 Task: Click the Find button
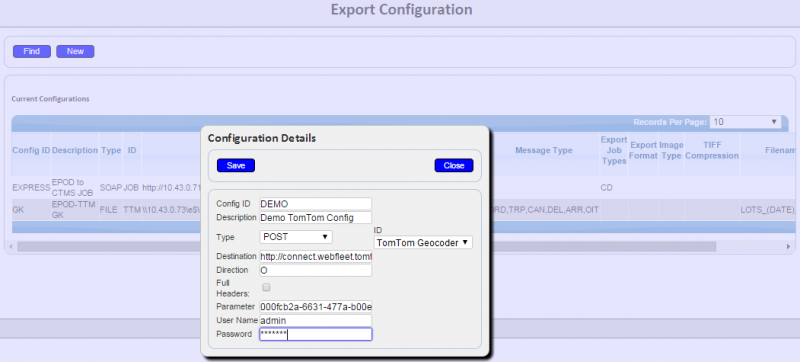[32, 51]
